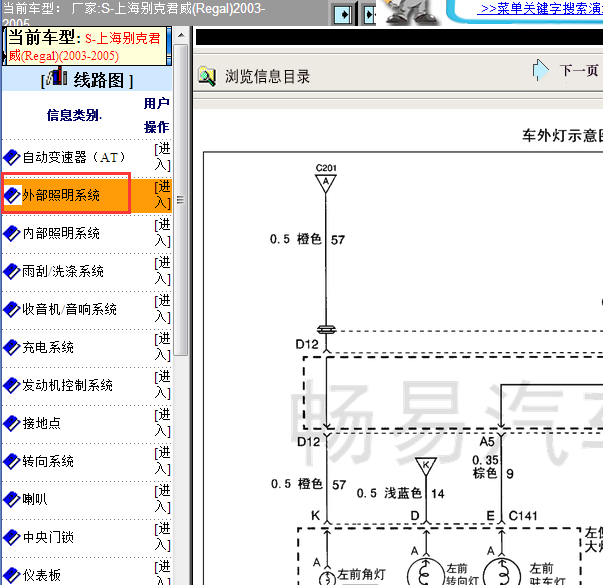Select 自动变速器（AT） category
Screen dimensions: 603x585
[x=74, y=157]
